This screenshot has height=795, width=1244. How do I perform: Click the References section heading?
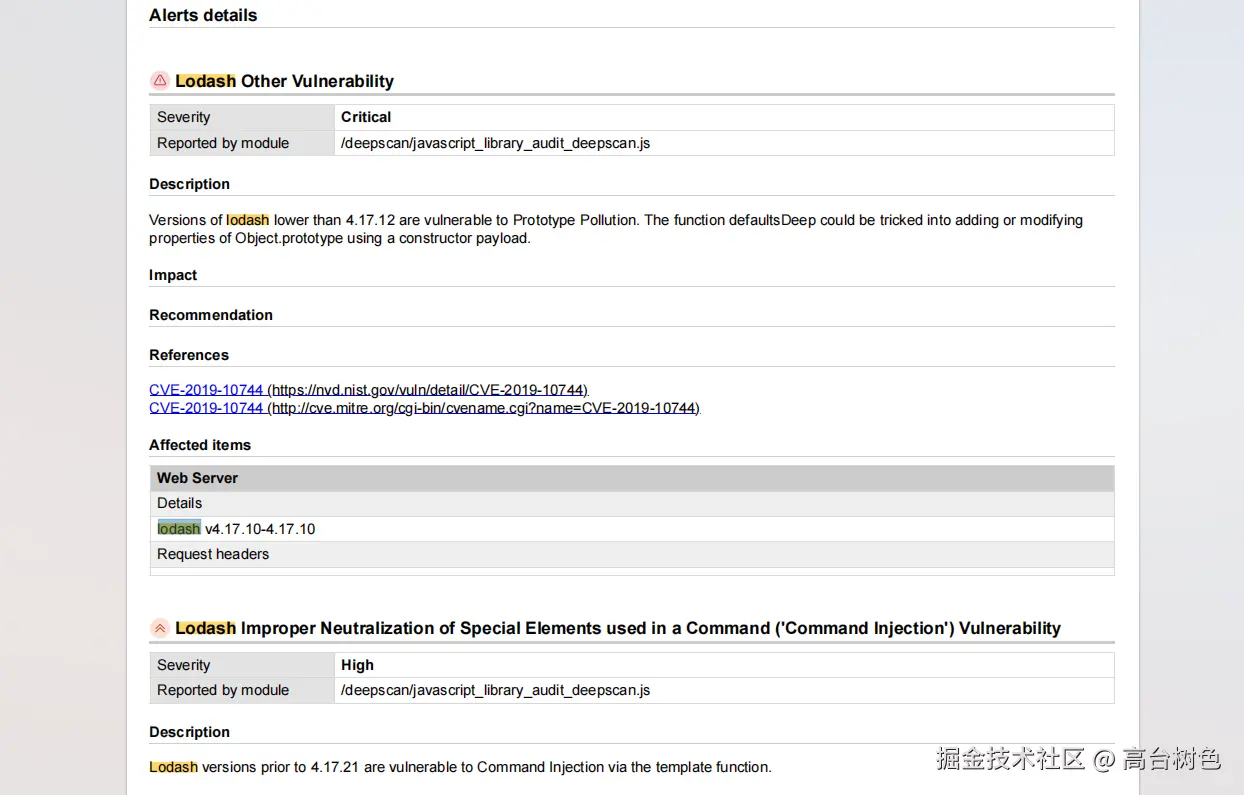[x=189, y=355]
